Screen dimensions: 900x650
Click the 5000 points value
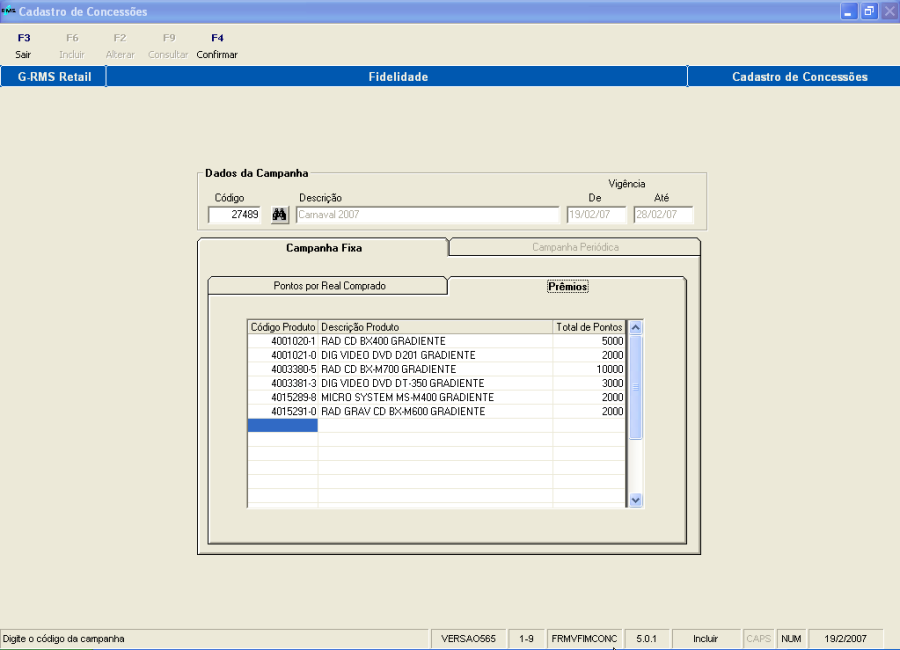pos(612,341)
